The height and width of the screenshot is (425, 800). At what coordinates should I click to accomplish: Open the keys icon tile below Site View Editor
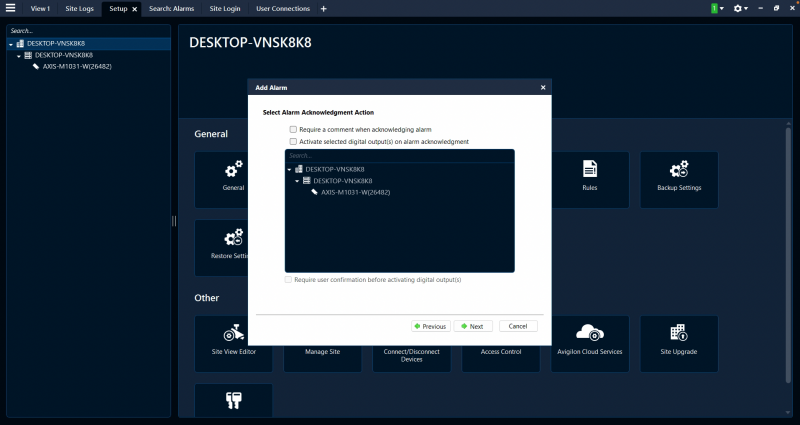[x=234, y=401]
